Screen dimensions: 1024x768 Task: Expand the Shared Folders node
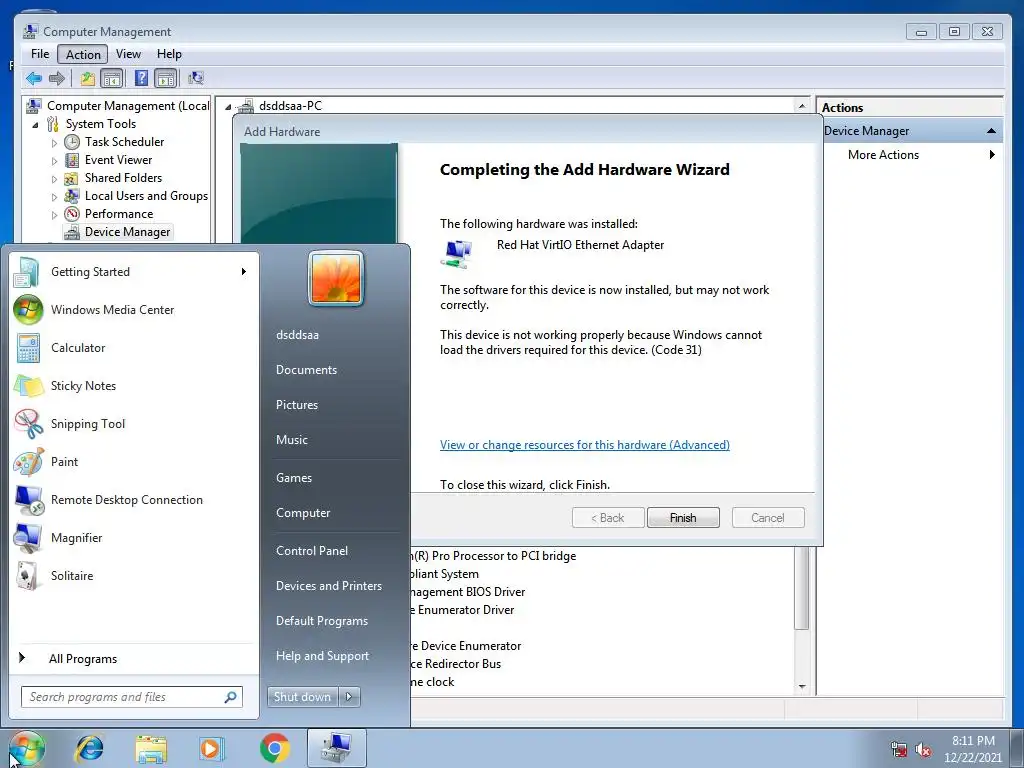coord(54,178)
